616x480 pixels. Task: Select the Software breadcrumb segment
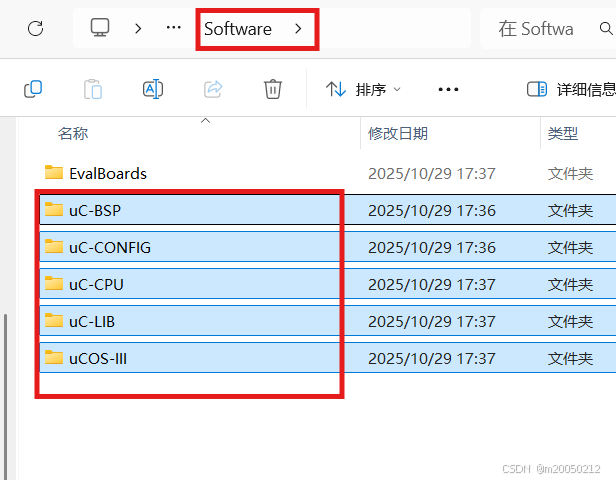click(x=238, y=29)
